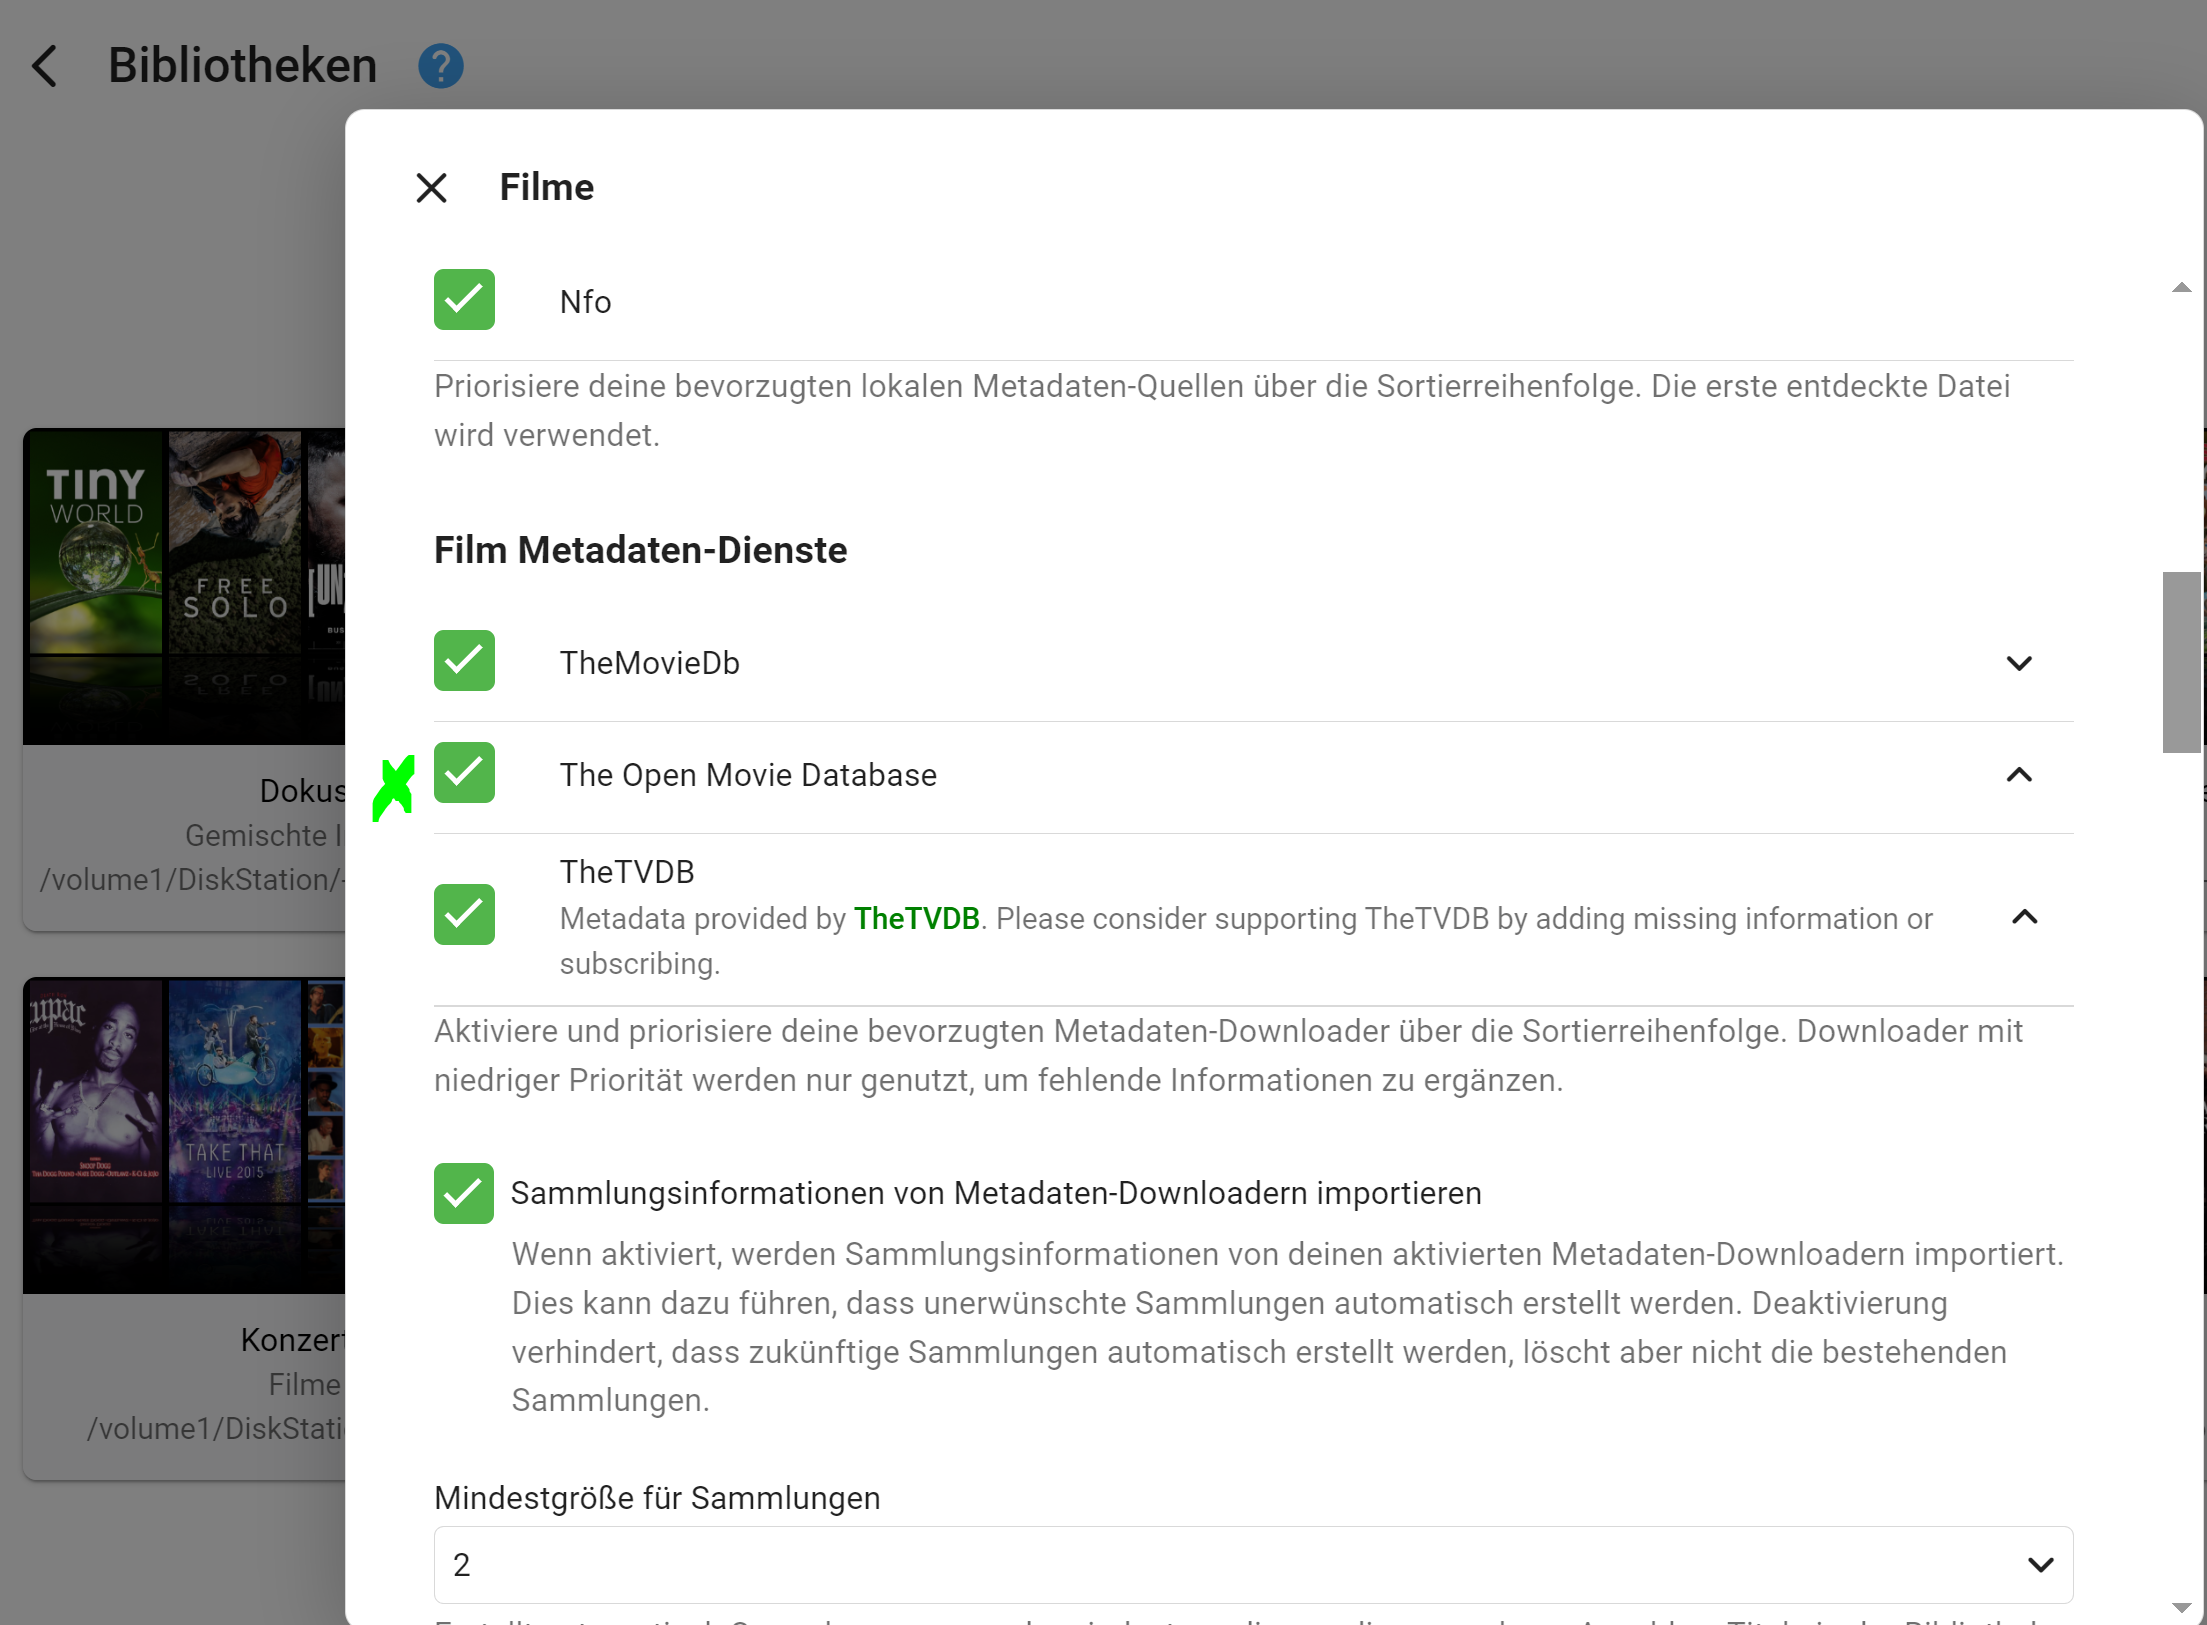This screenshot has width=2207, height=1625.
Task: Click the dialog scrollbar thumb
Action: click(2181, 662)
